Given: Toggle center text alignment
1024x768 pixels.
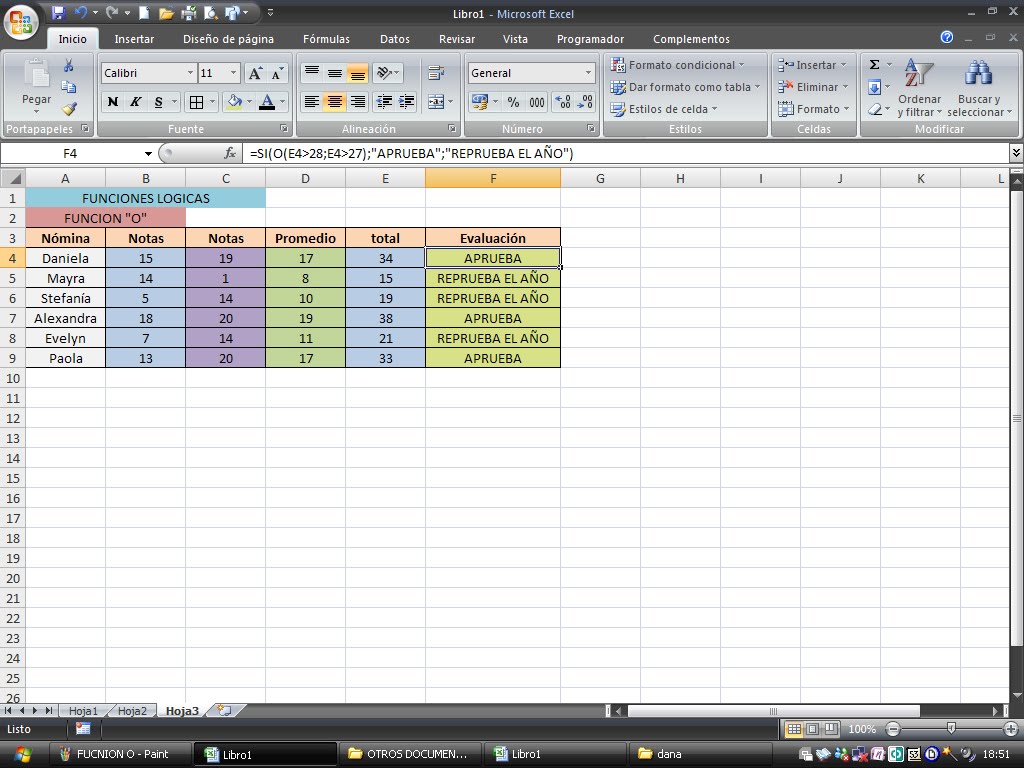Looking at the screenshot, I should [333, 103].
